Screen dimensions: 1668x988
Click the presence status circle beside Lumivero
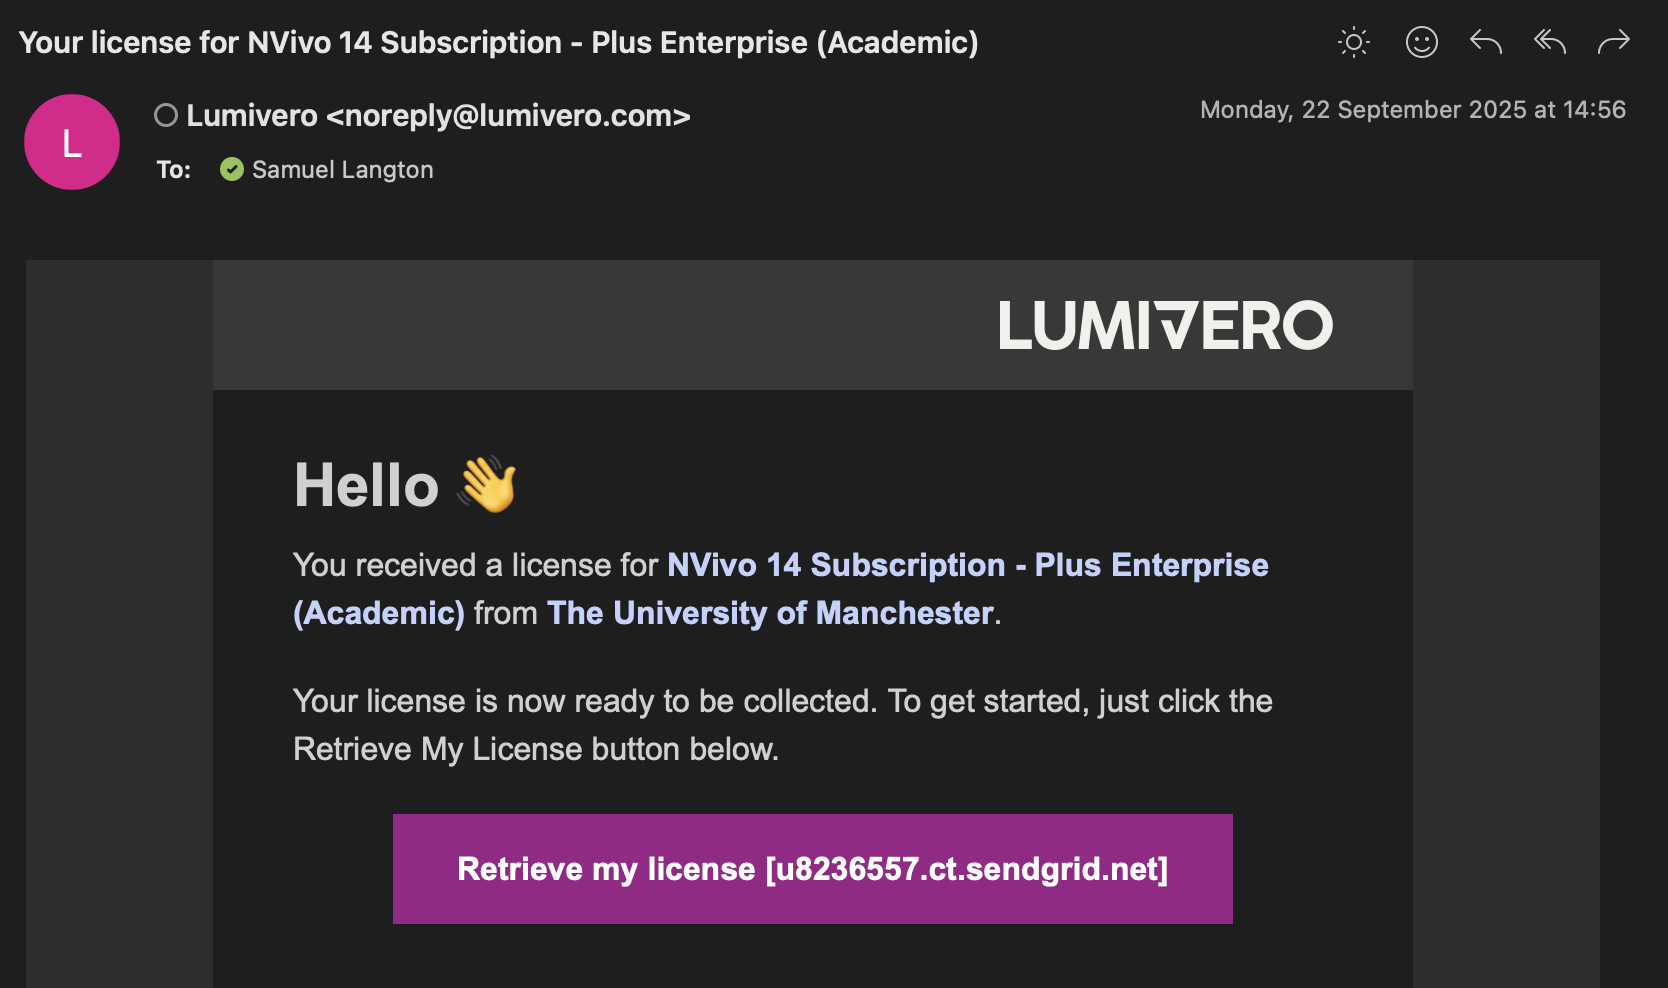click(166, 116)
